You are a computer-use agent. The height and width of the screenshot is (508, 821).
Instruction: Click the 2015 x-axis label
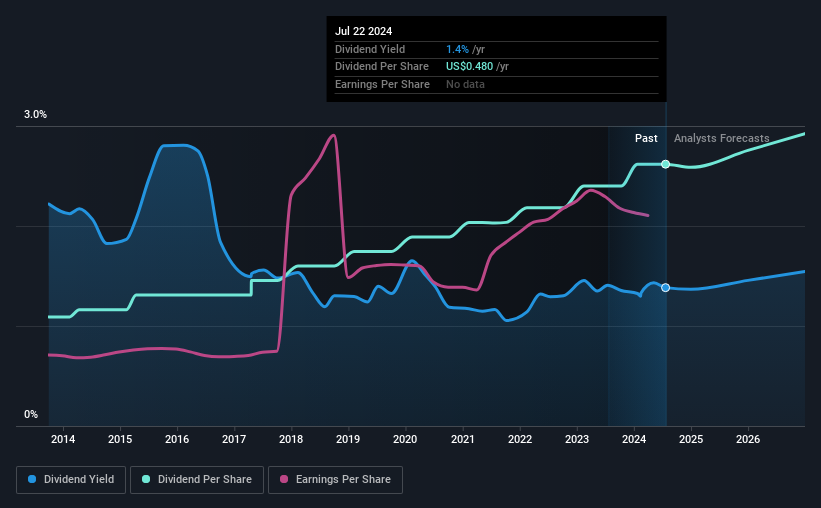click(120, 439)
